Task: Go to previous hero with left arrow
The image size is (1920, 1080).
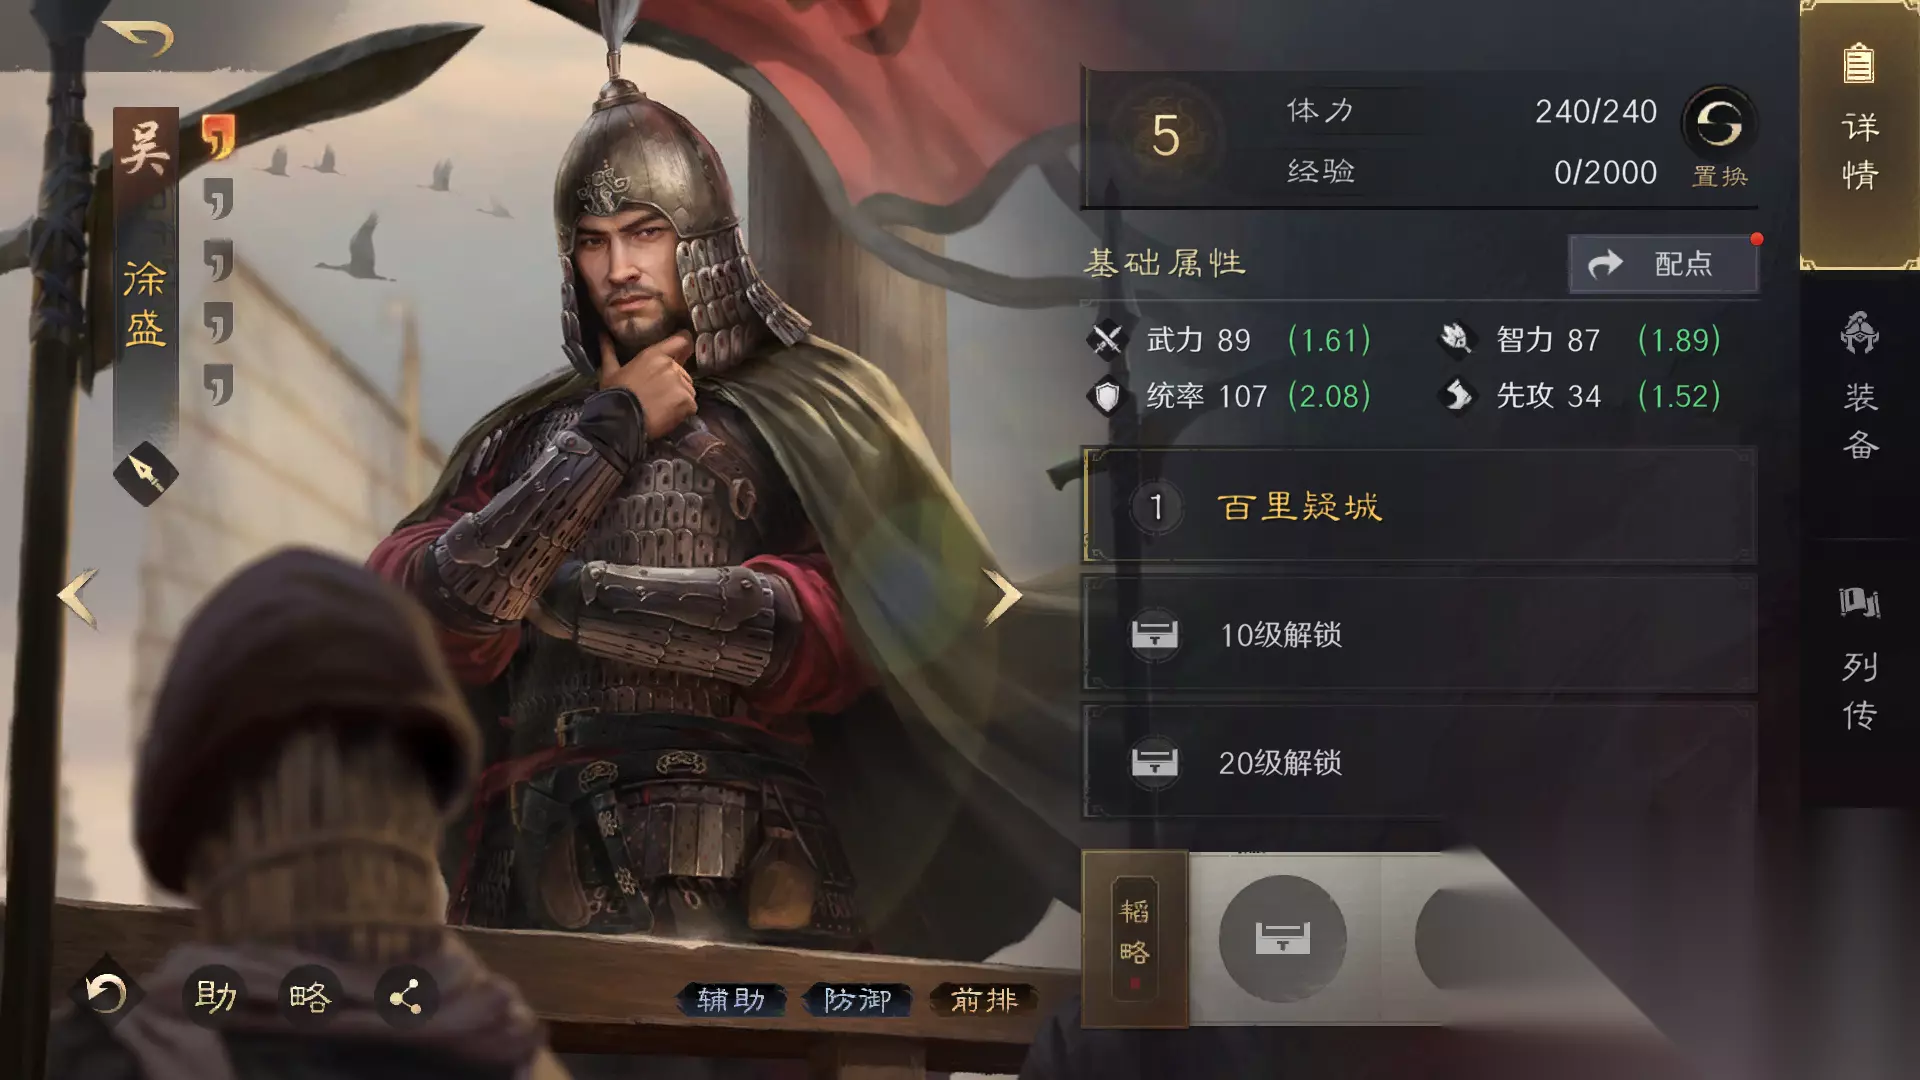Action: pos(78,598)
